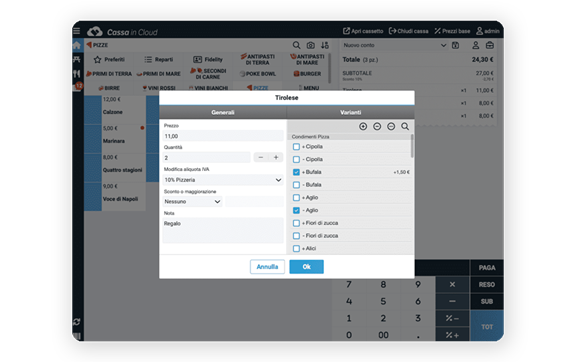Click the briefcase icon in the bill header
Image resolution: width=576 pixels, height=362 pixels.
tap(490, 45)
